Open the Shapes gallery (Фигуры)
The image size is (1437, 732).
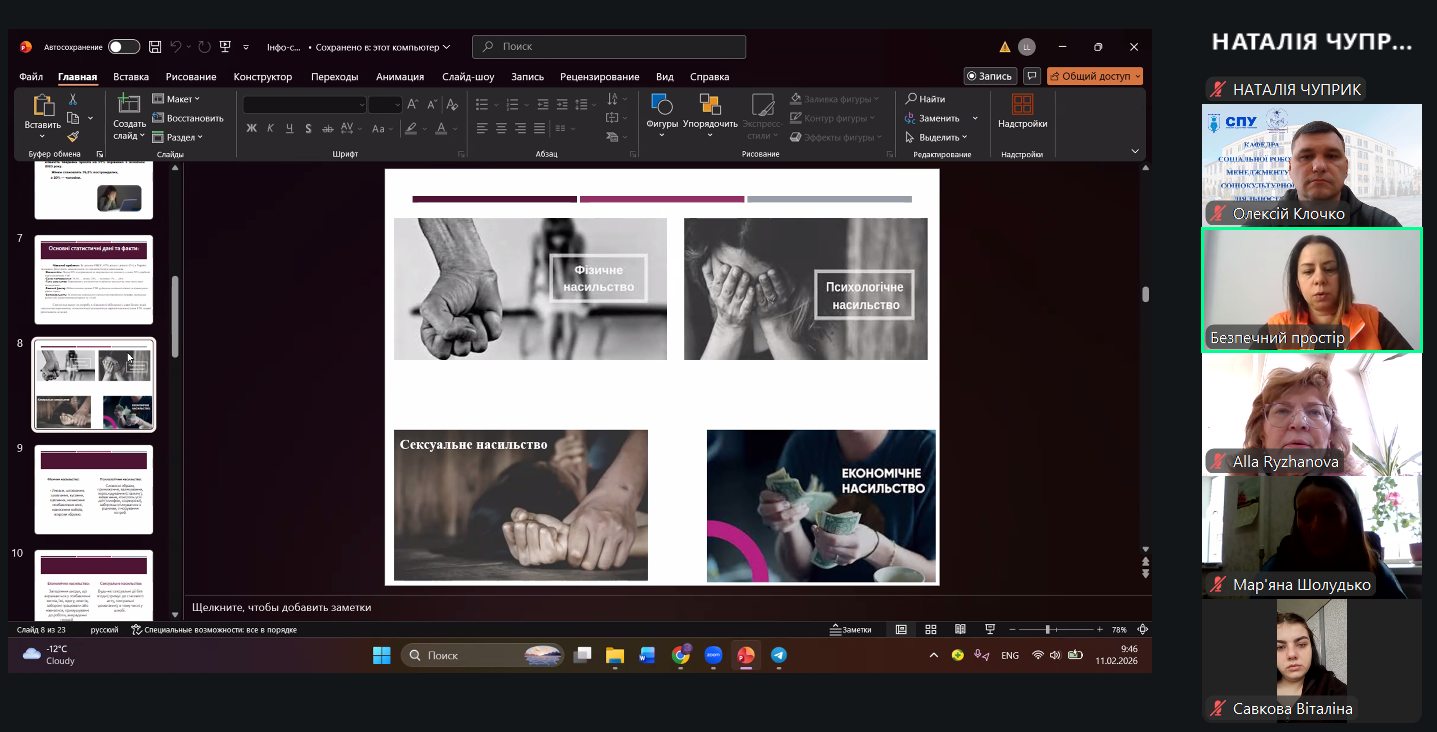pos(662,112)
